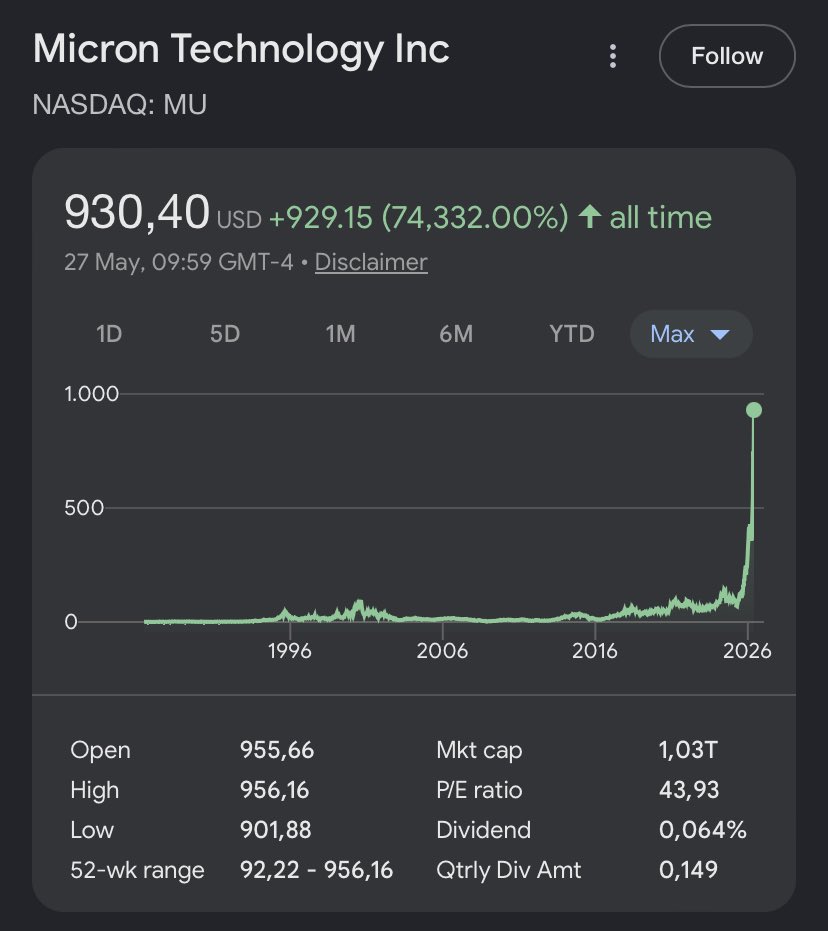
Task: Click the Qtrly Div Amt value 0,149
Action: [x=689, y=870]
